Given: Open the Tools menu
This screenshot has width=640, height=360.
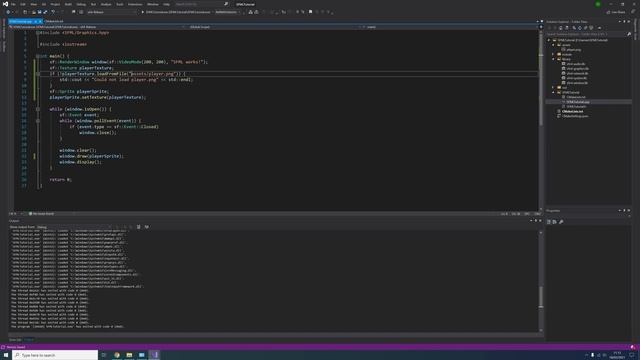Looking at the screenshot, I should pos(120,4).
